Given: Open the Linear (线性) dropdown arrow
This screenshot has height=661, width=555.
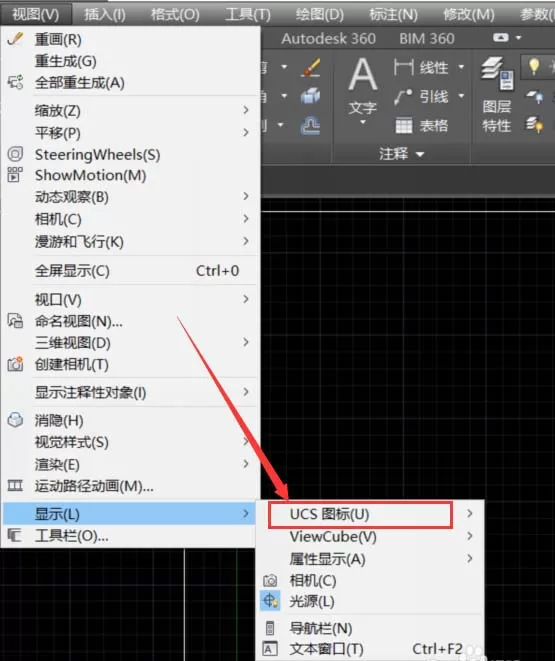Looking at the screenshot, I should click(461, 67).
